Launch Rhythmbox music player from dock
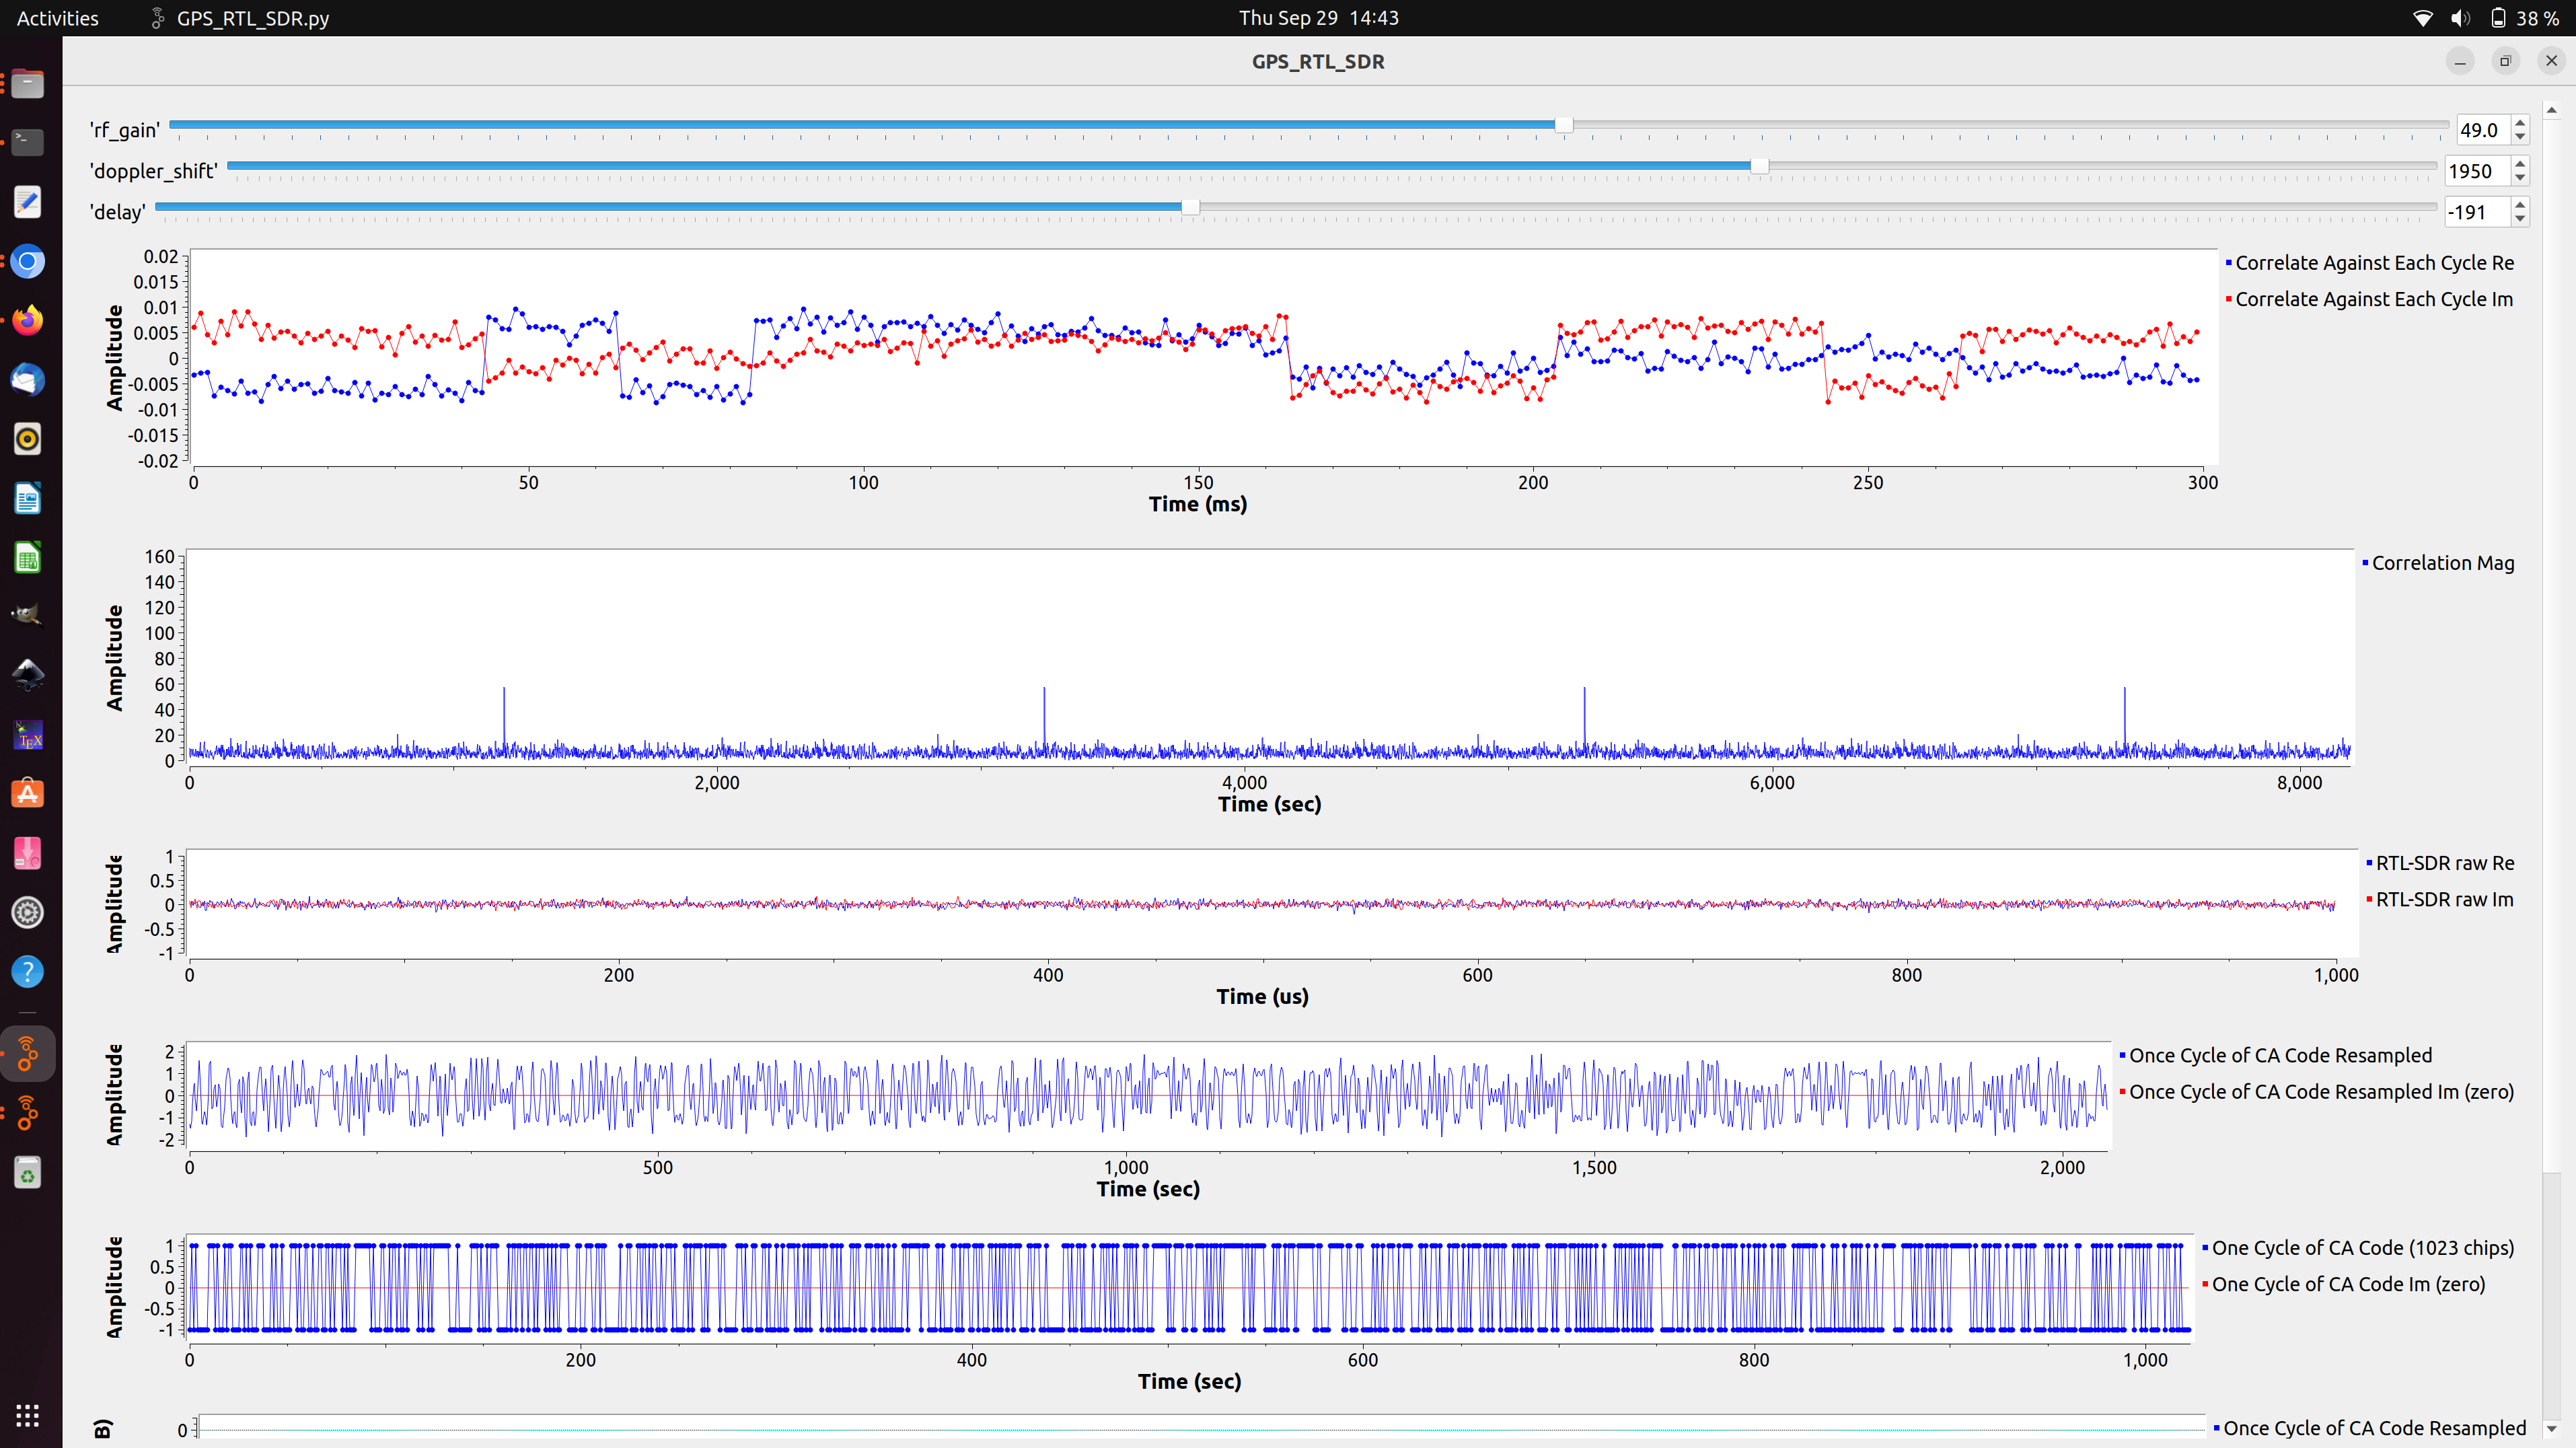Screen dimensions: 2576x1448 click(x=28, y=439)
